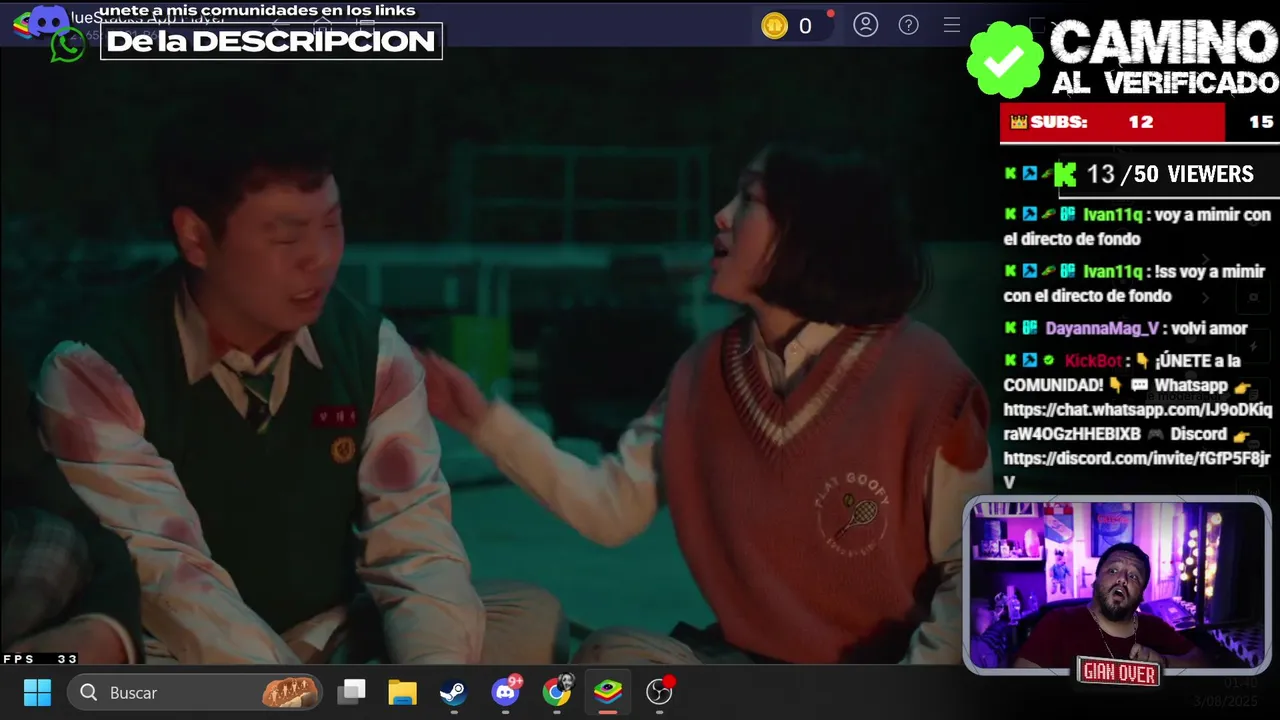1280x720 pixels.
Task: Open the BlueStacks help question-mark icon
Action: tap(908, 25)
